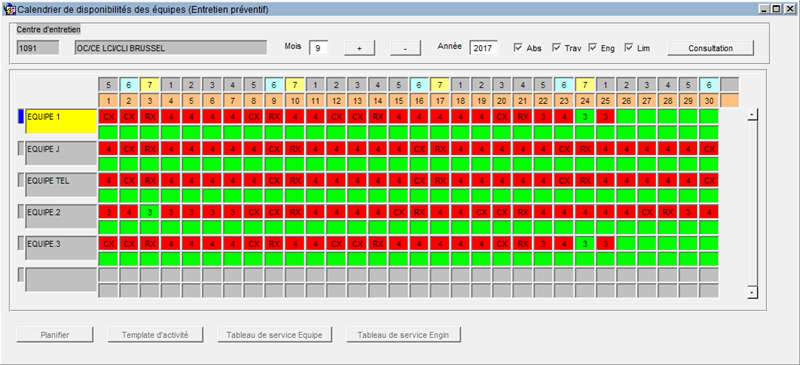
Task: Click the green 3 cell of EQUIPE.3 on day 24
Action: [585, 243]
